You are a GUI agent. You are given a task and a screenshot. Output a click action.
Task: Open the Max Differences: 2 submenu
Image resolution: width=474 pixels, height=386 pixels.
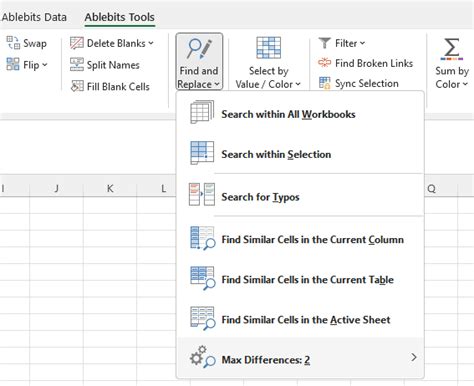300,358
